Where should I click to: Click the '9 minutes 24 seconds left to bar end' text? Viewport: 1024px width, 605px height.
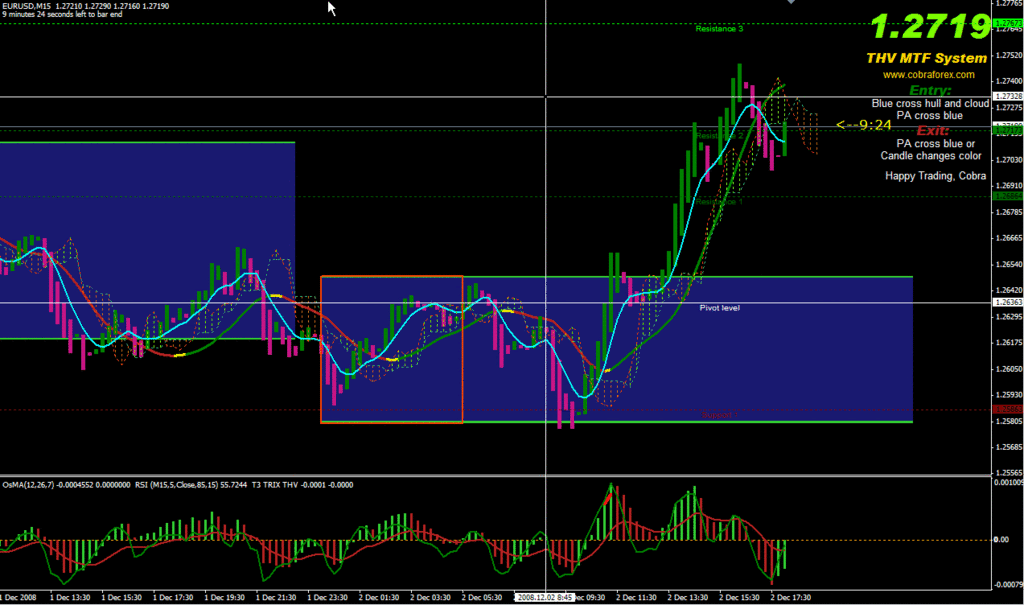(x=62, y=14)
